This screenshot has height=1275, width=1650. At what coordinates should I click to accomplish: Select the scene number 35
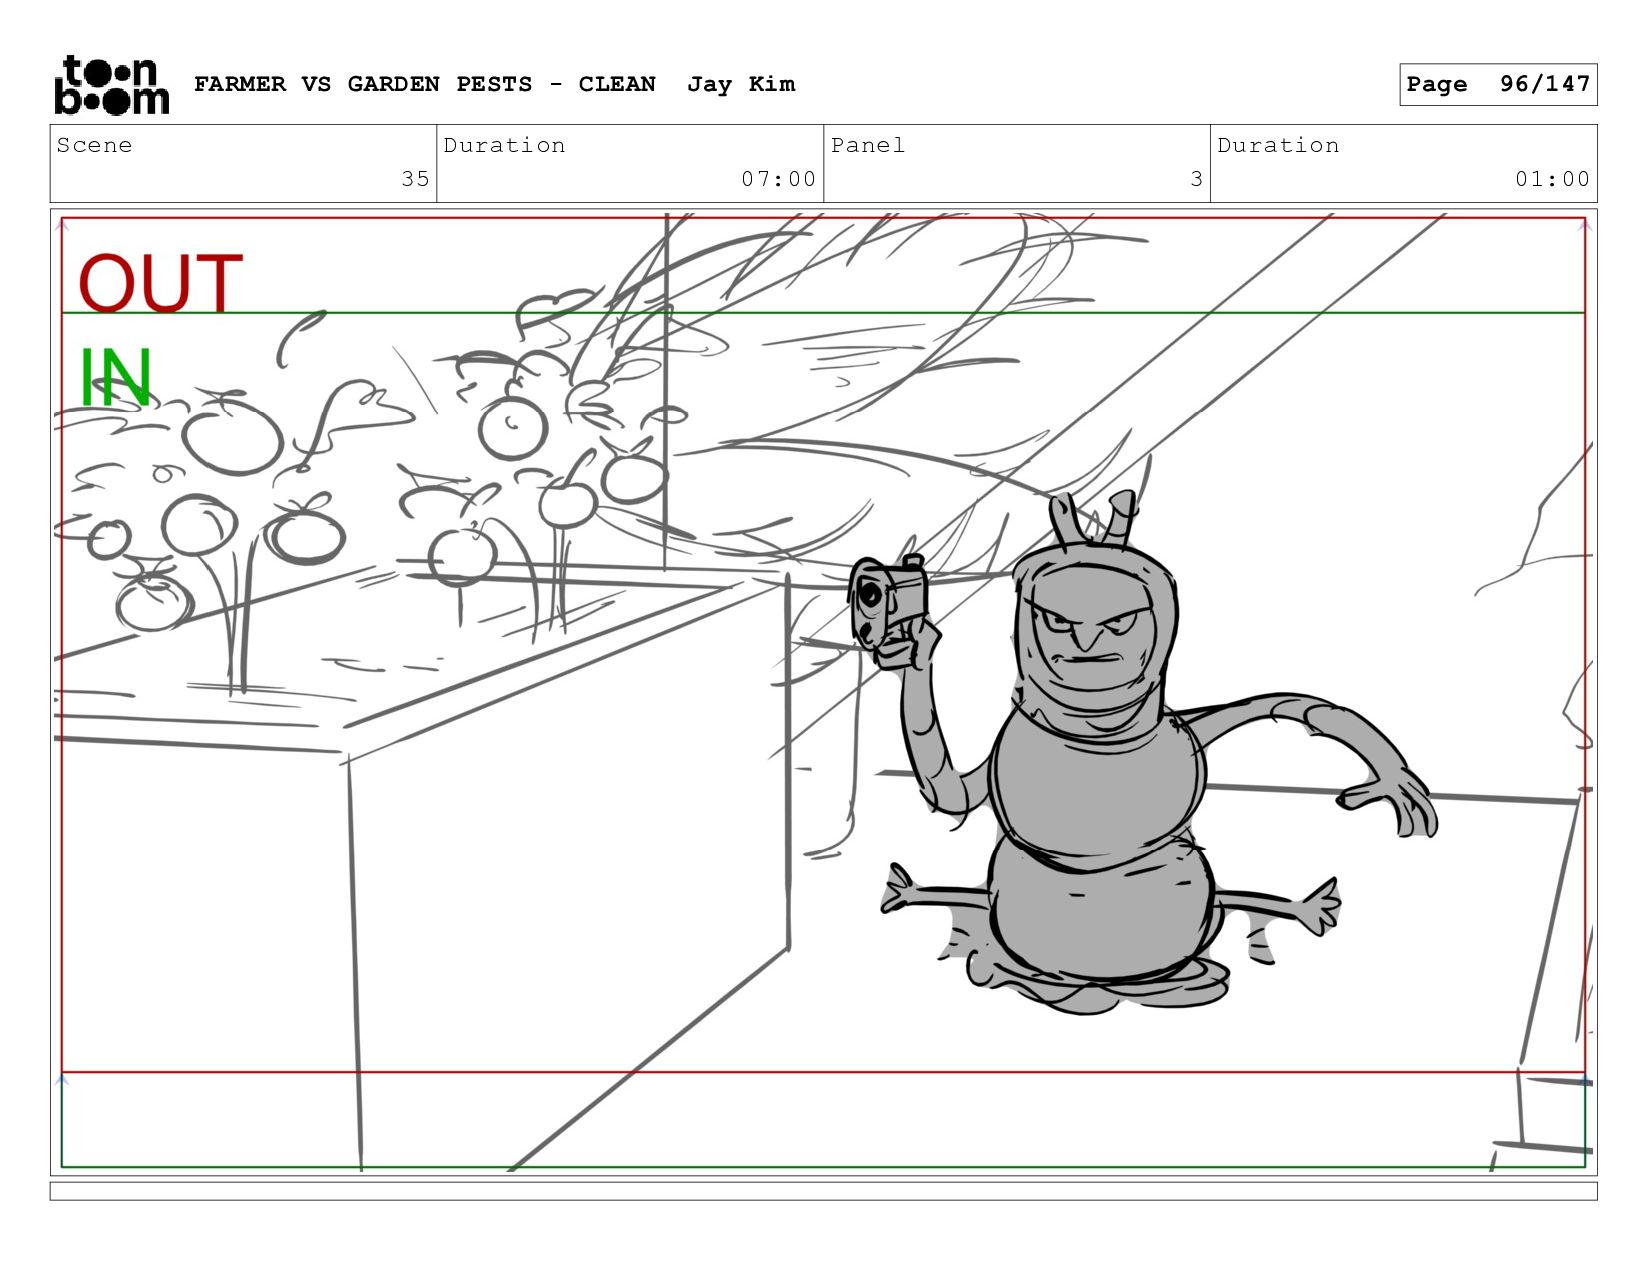415,179
